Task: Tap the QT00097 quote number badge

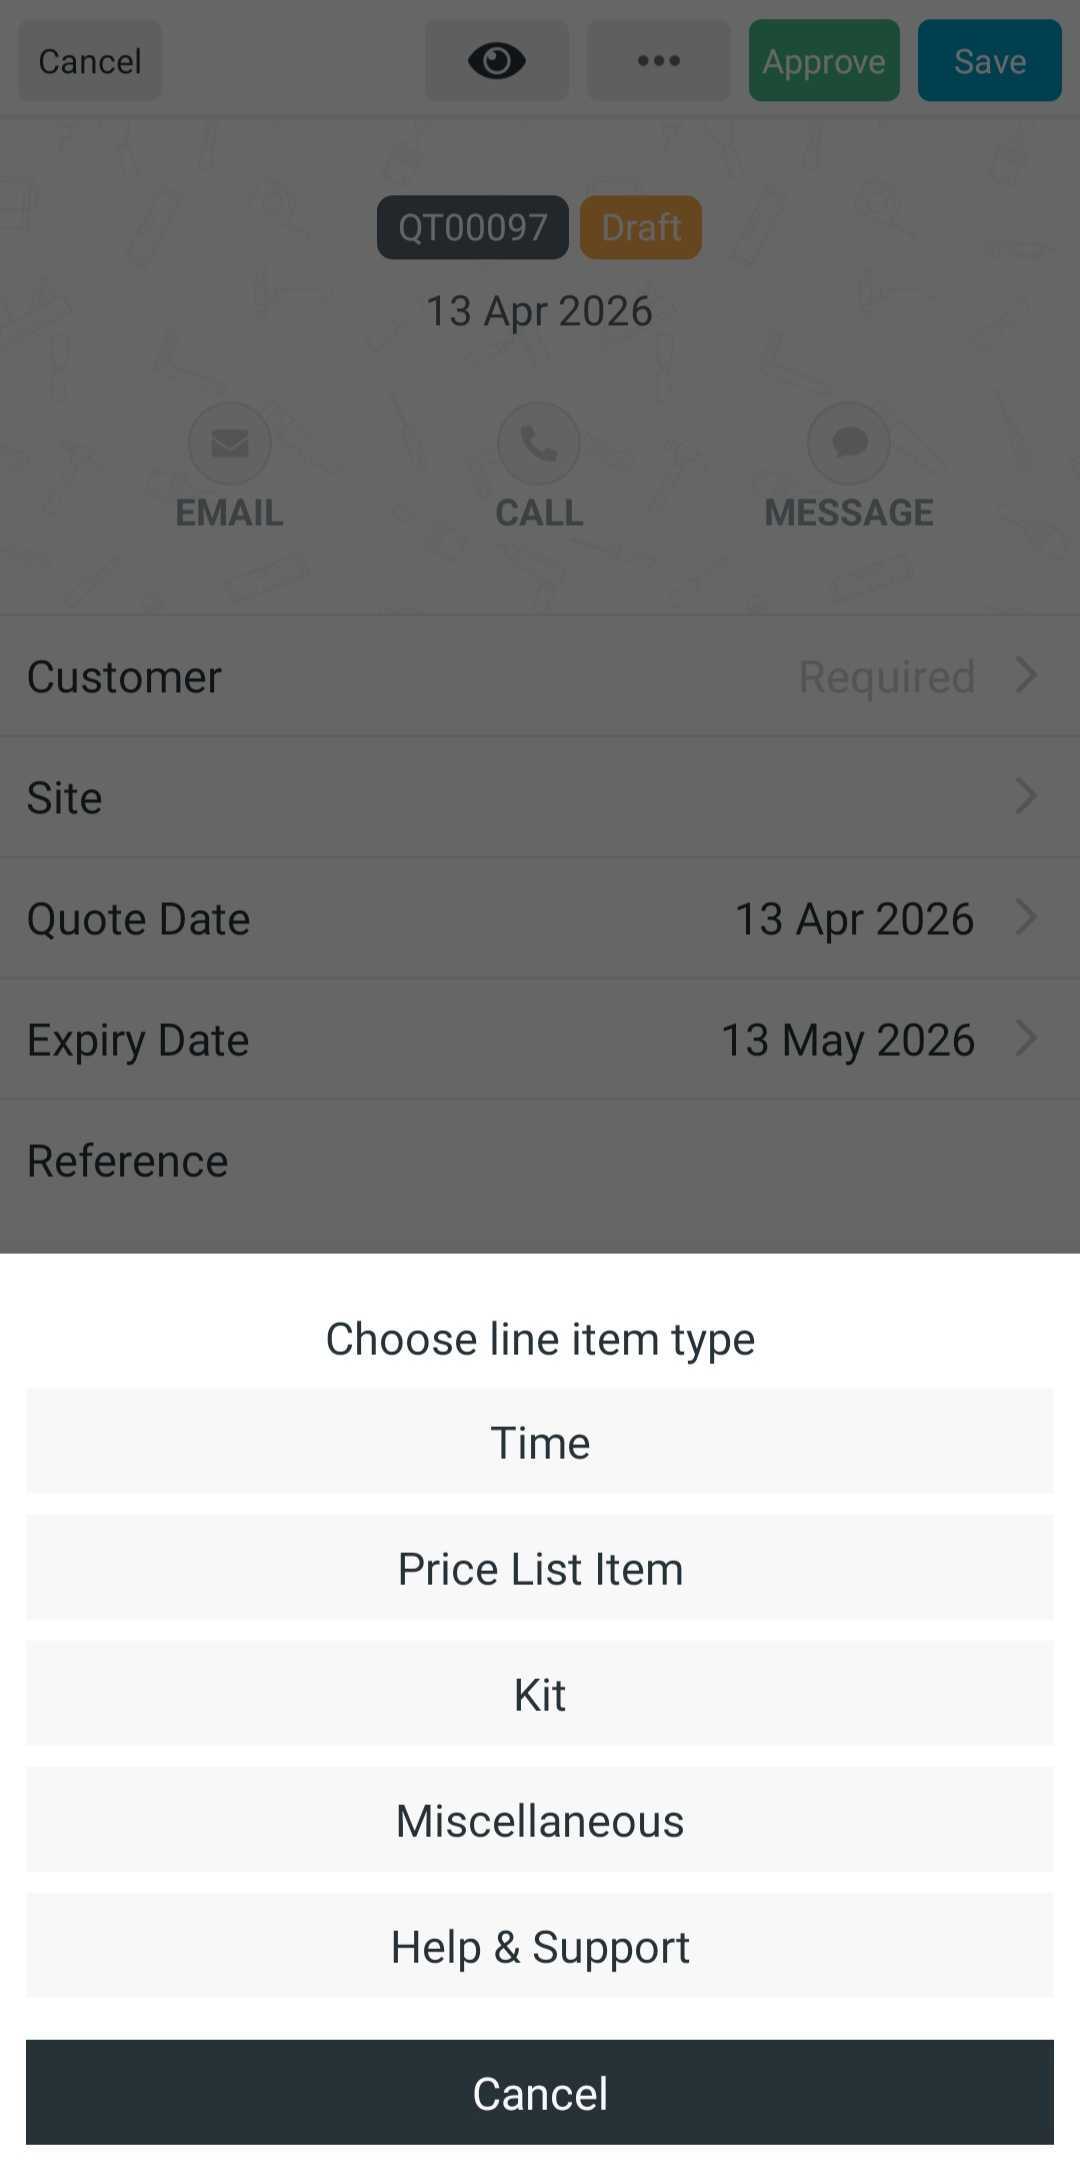Action: coord(473,228)
